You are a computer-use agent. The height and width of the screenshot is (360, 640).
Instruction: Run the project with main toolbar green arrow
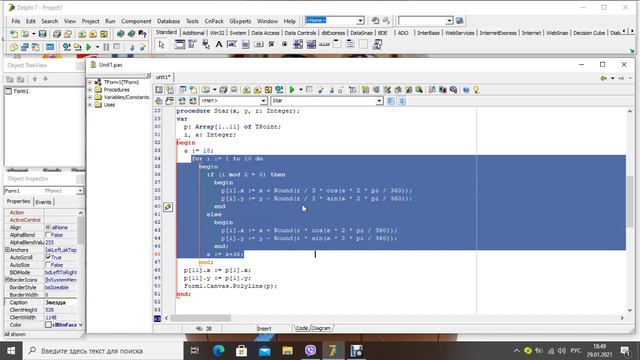(x=88, y=47)
